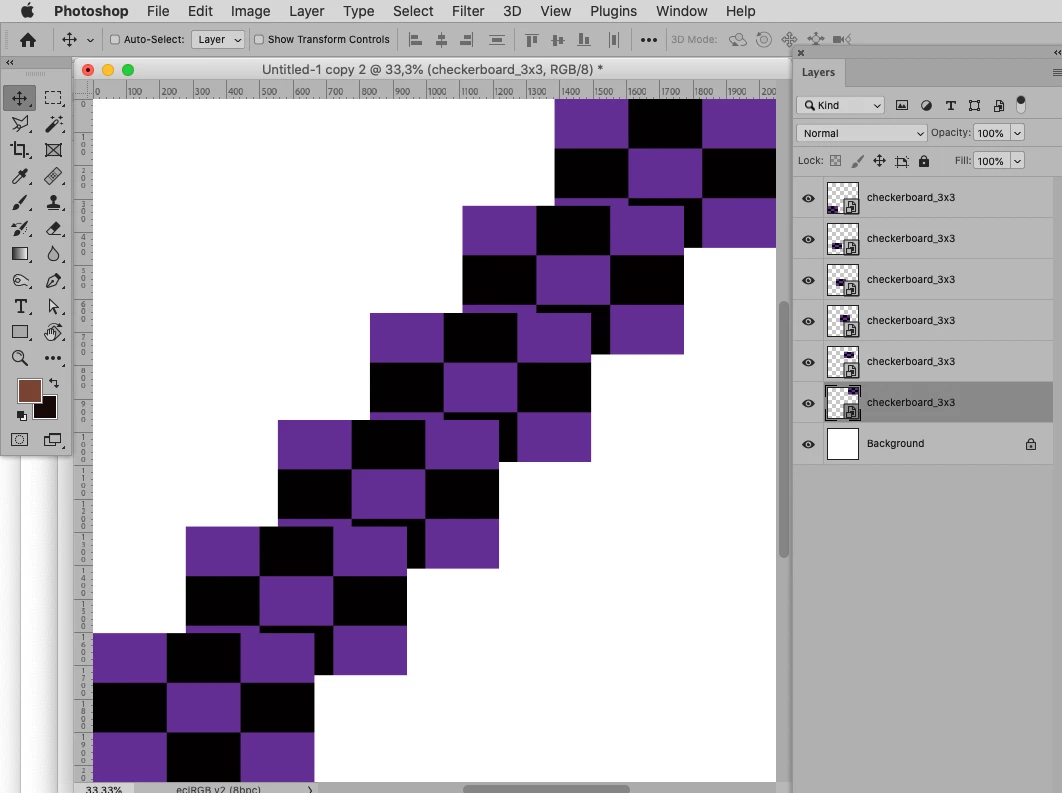Enable Show Transform Controls checkbox

(x=259, y=39)
